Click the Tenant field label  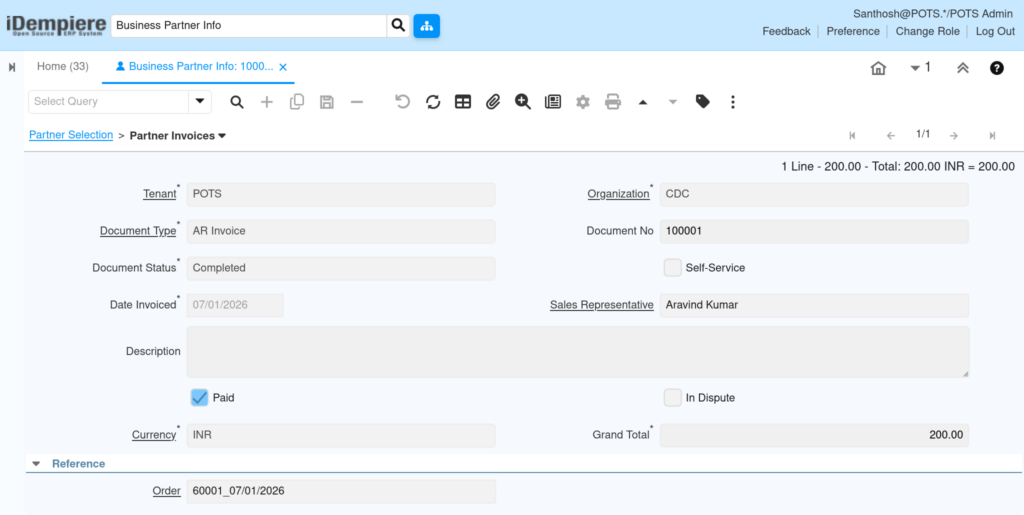coord(159,194)
